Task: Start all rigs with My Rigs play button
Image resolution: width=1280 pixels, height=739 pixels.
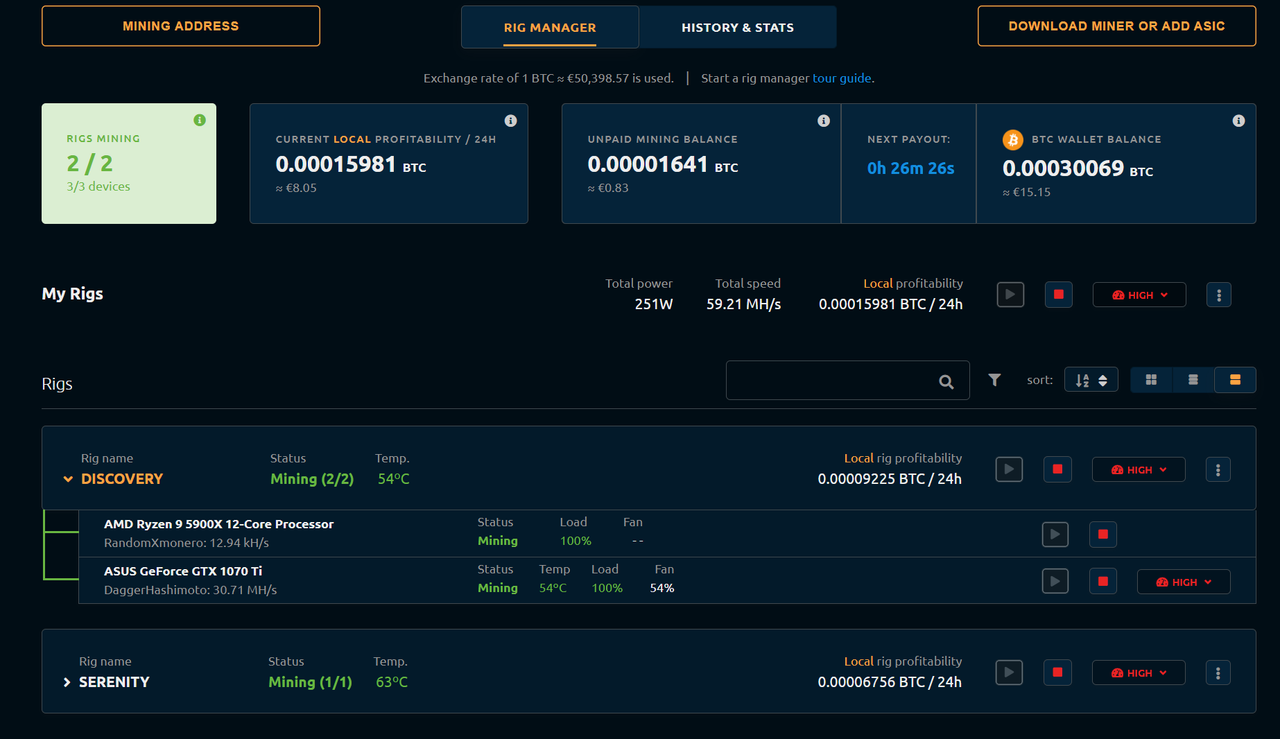Action: point(1010,295)
